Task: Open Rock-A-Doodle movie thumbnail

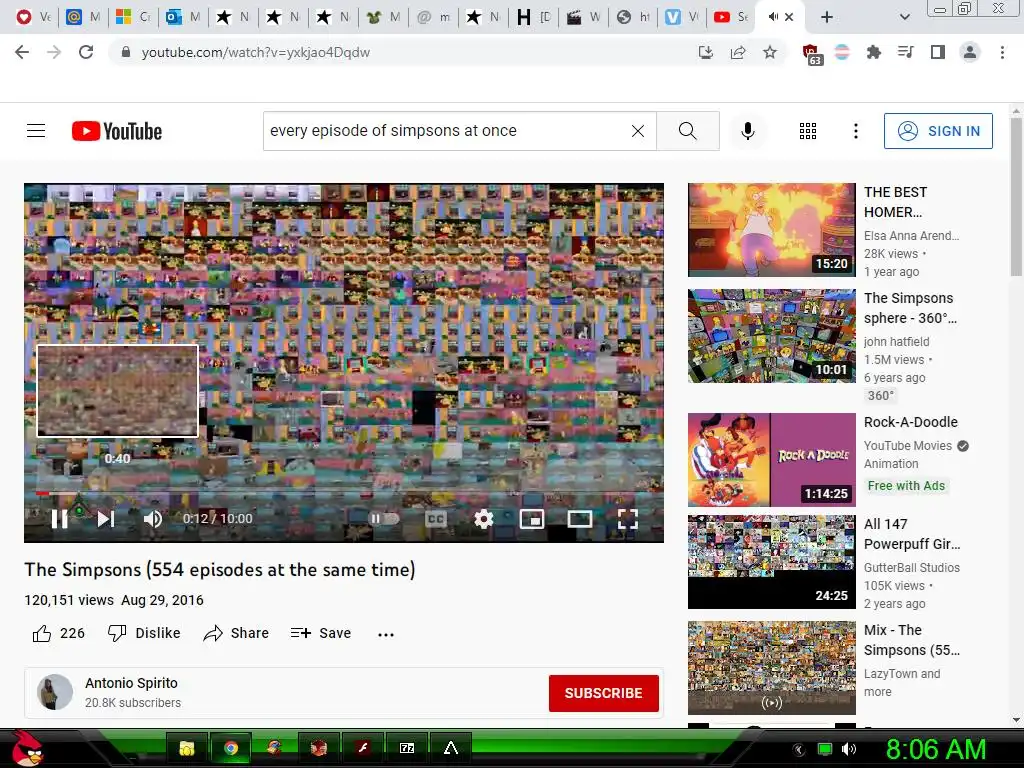Action: 771,460
